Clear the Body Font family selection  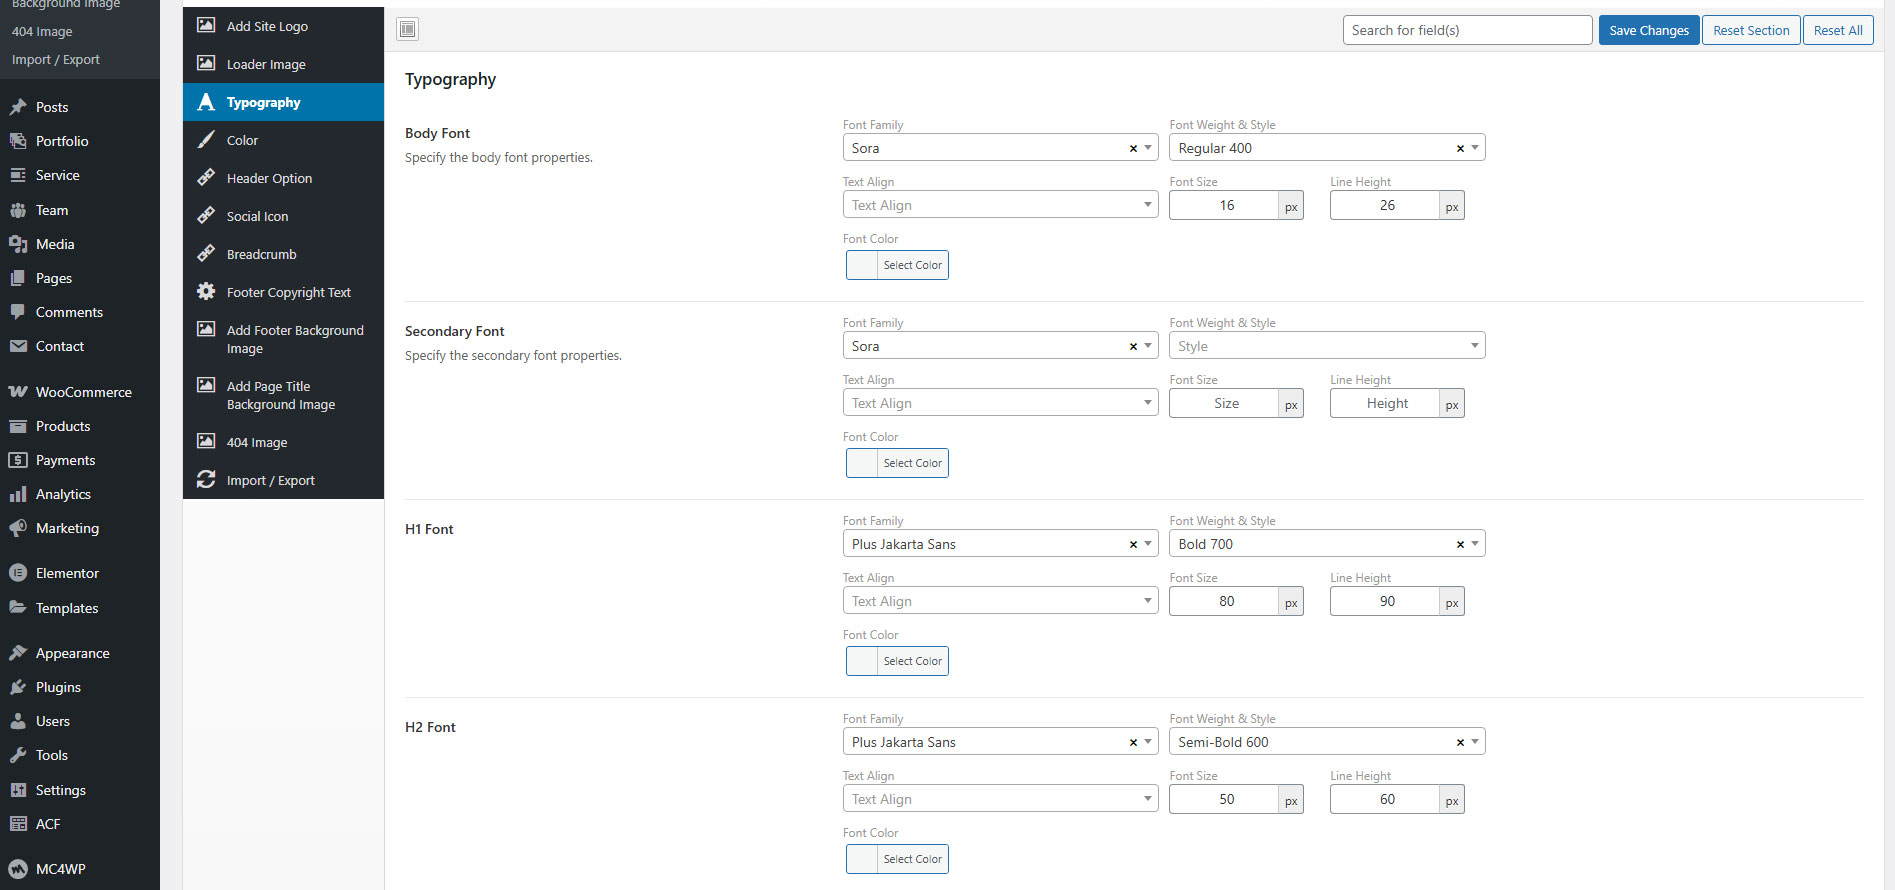tap(1133, 148)
